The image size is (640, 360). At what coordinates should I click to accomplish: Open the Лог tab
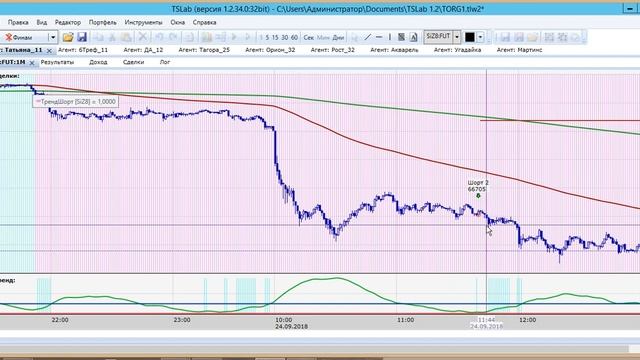(165, 62)
